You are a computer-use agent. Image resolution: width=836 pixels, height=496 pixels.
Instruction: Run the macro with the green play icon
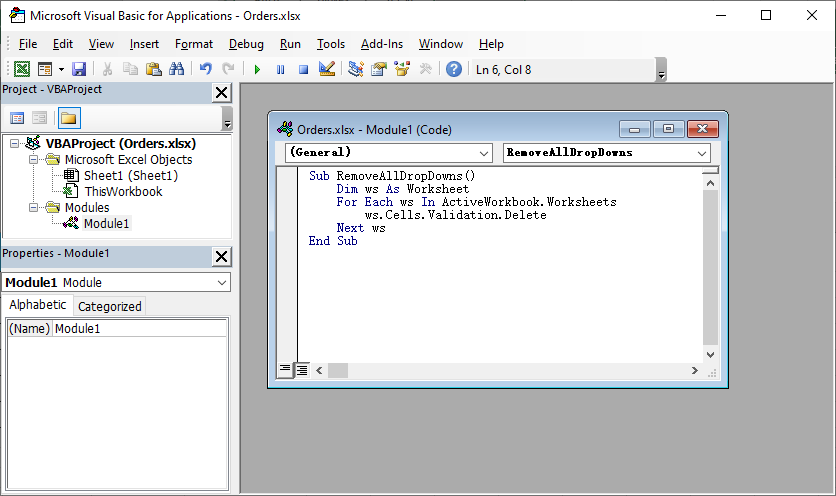[x=257, y=69]
